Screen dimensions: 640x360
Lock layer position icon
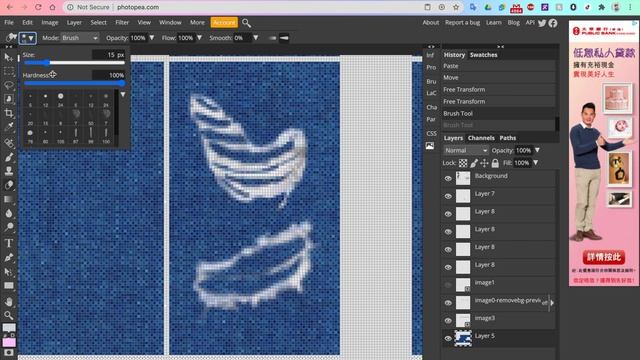click(x=484, y=163)
